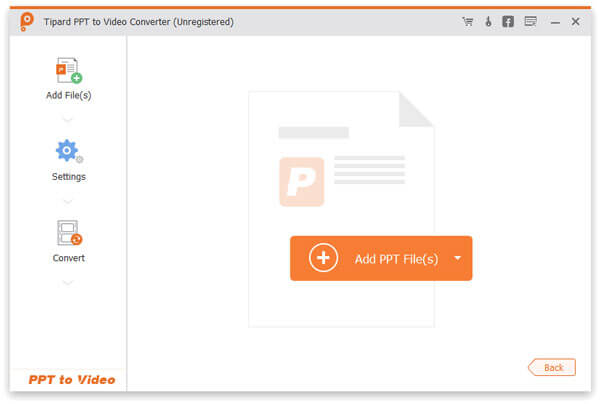Close the PPT to Video Converter window
Screen dimensions: 600x404
pyautogui.click(x=576, y=22)
